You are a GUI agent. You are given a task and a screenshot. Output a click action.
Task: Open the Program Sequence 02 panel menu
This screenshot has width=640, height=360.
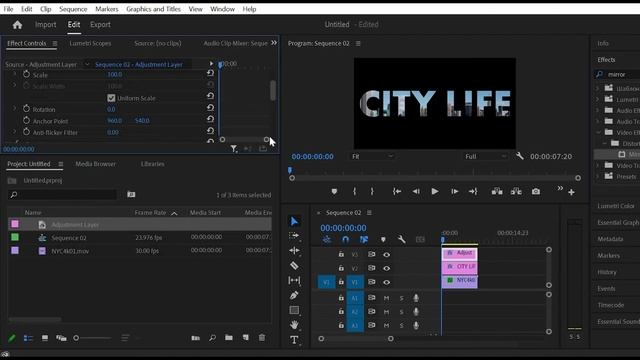coord(358,43)
